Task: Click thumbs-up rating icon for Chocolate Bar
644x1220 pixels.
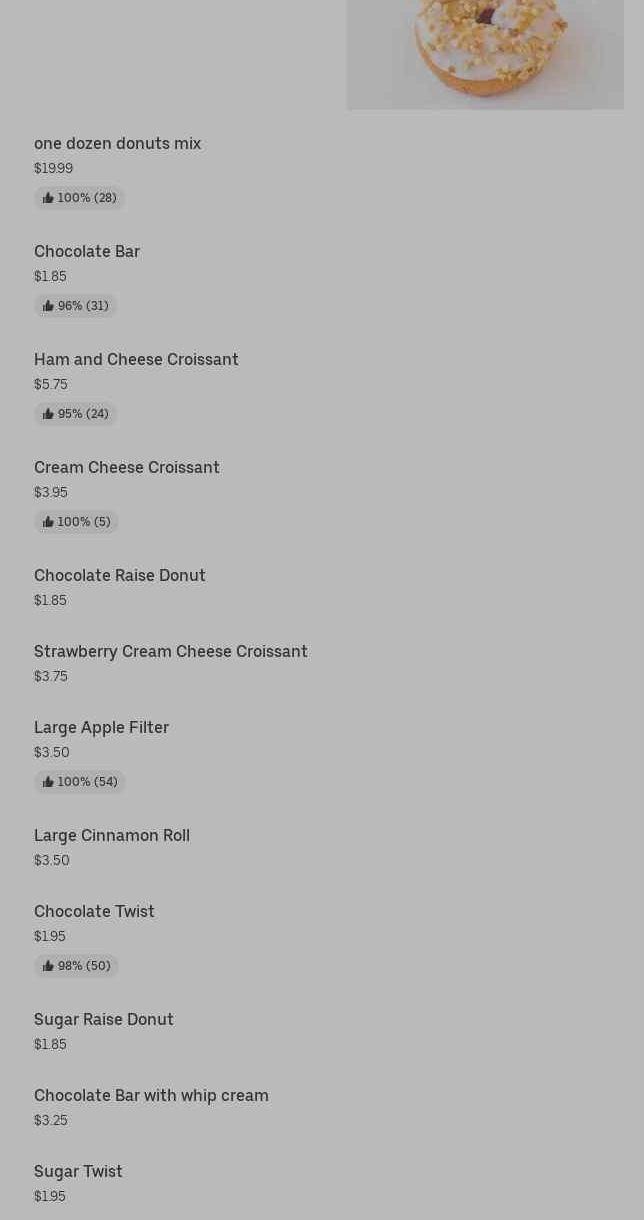Action: coord(48,306)
